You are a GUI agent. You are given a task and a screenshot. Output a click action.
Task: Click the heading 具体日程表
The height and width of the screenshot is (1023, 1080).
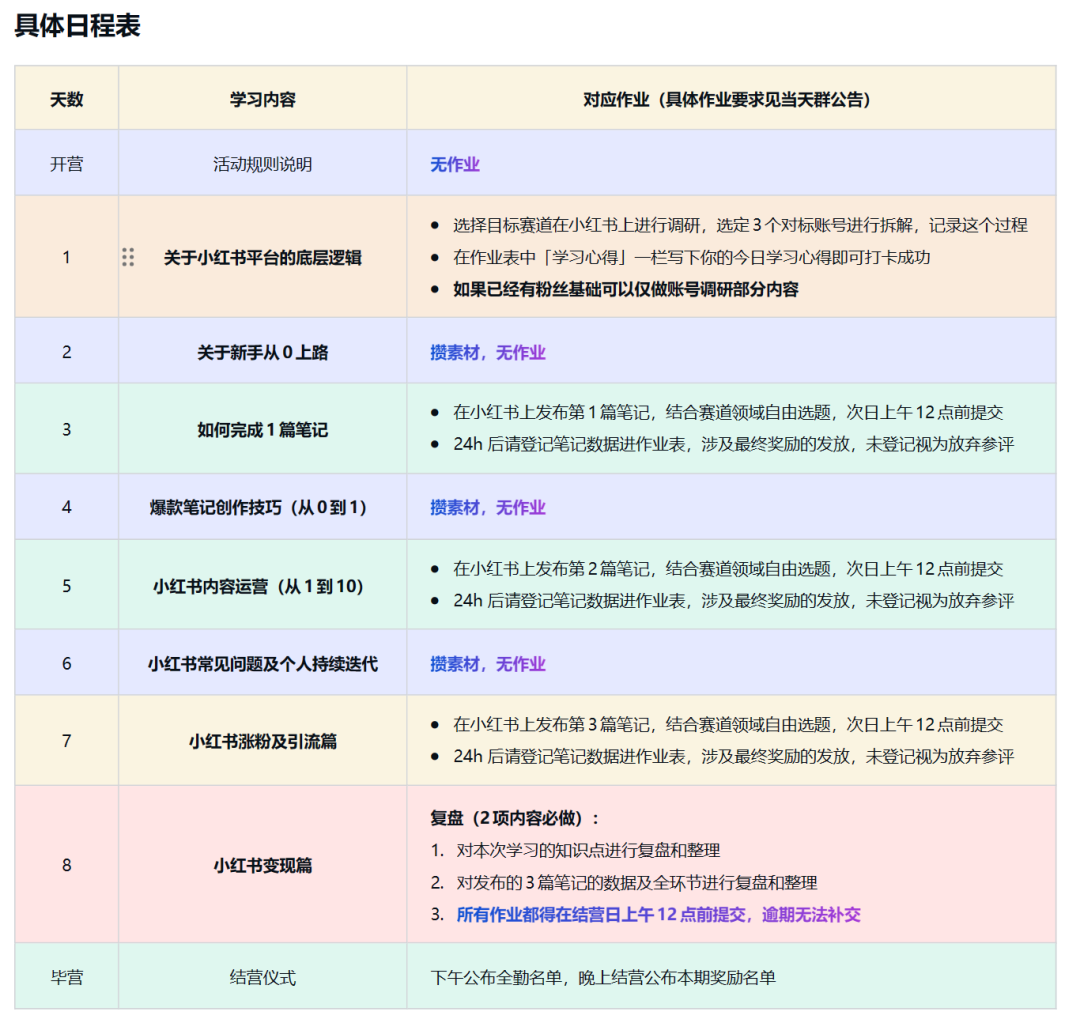click(x=77, y=25)
